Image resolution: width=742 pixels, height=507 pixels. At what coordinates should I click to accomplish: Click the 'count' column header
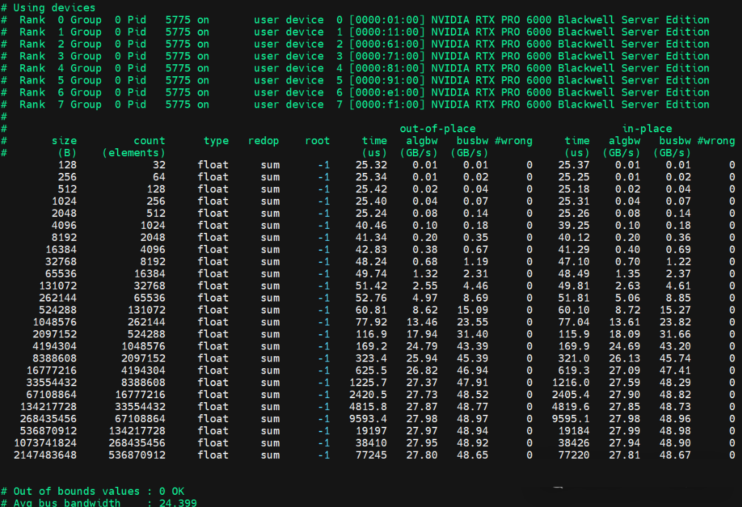tap(148, 141)
